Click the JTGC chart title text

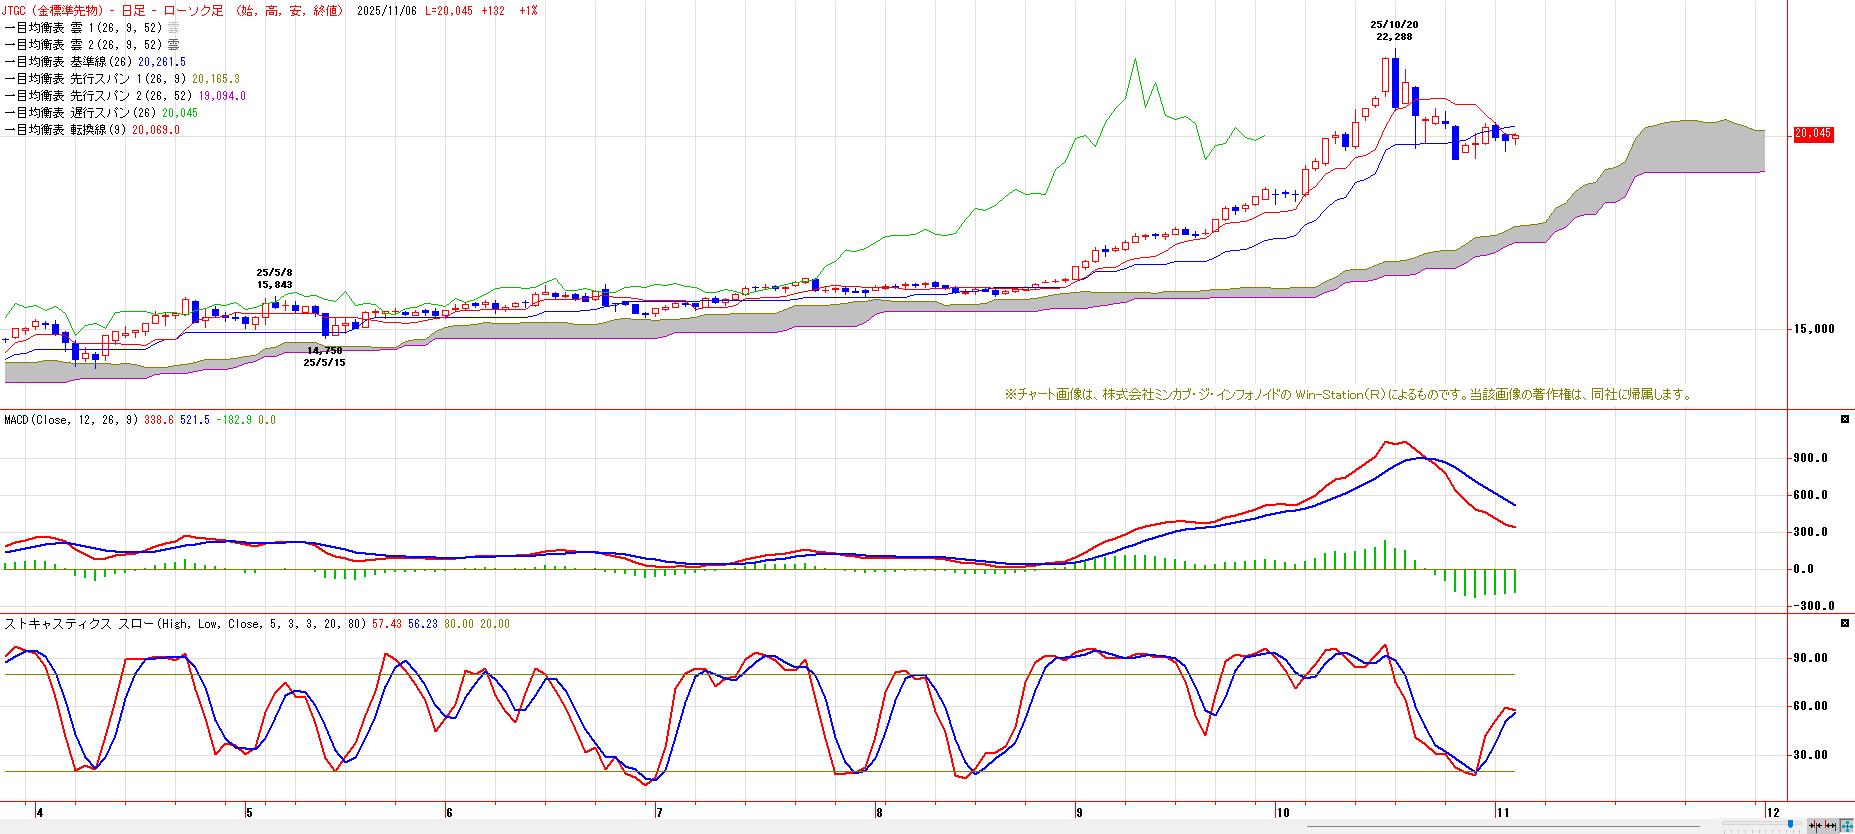175,10
